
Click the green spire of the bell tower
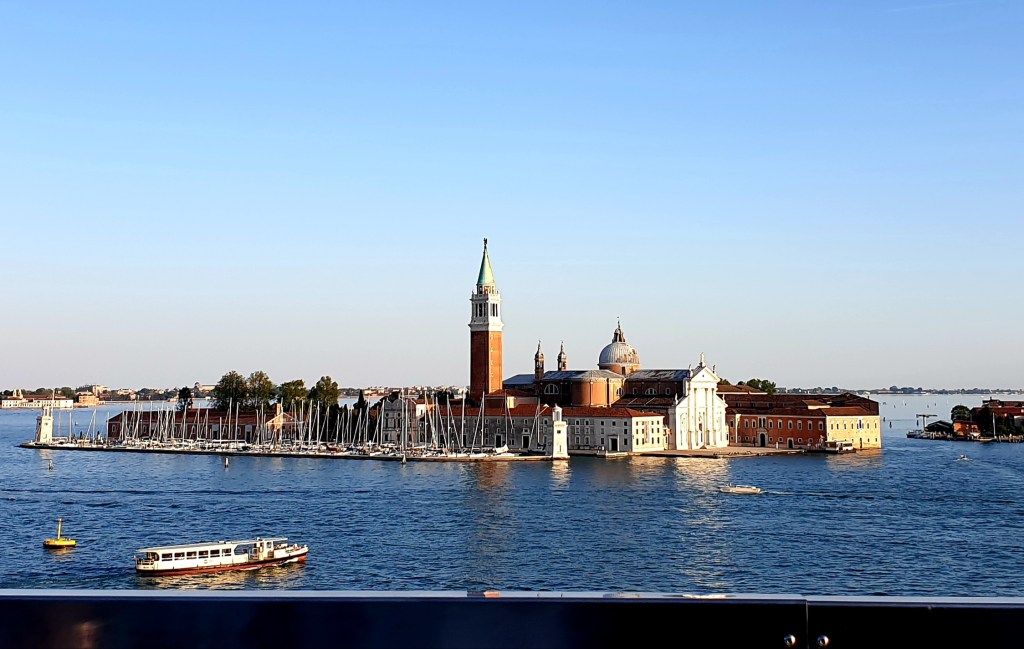pos(486,266)
